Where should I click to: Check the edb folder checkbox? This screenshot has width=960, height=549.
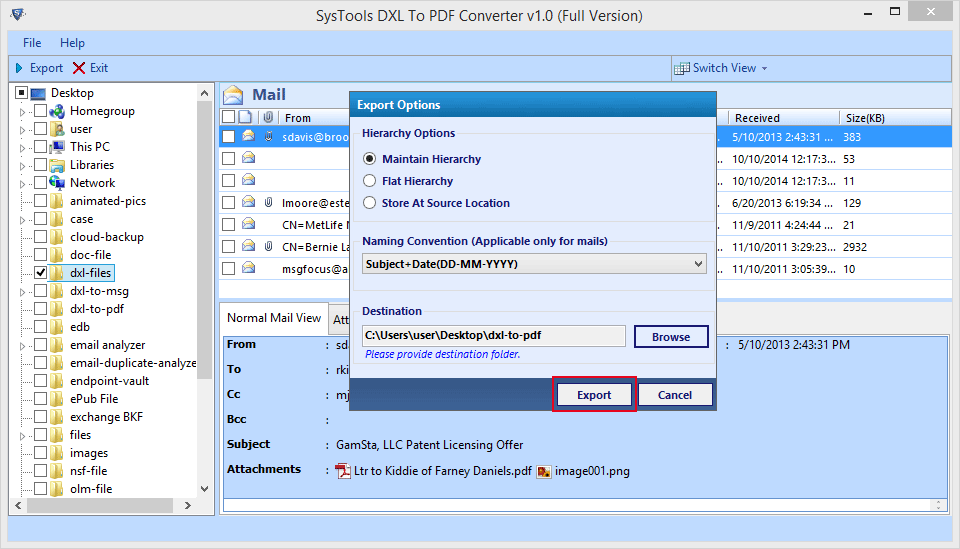point(40,326)
